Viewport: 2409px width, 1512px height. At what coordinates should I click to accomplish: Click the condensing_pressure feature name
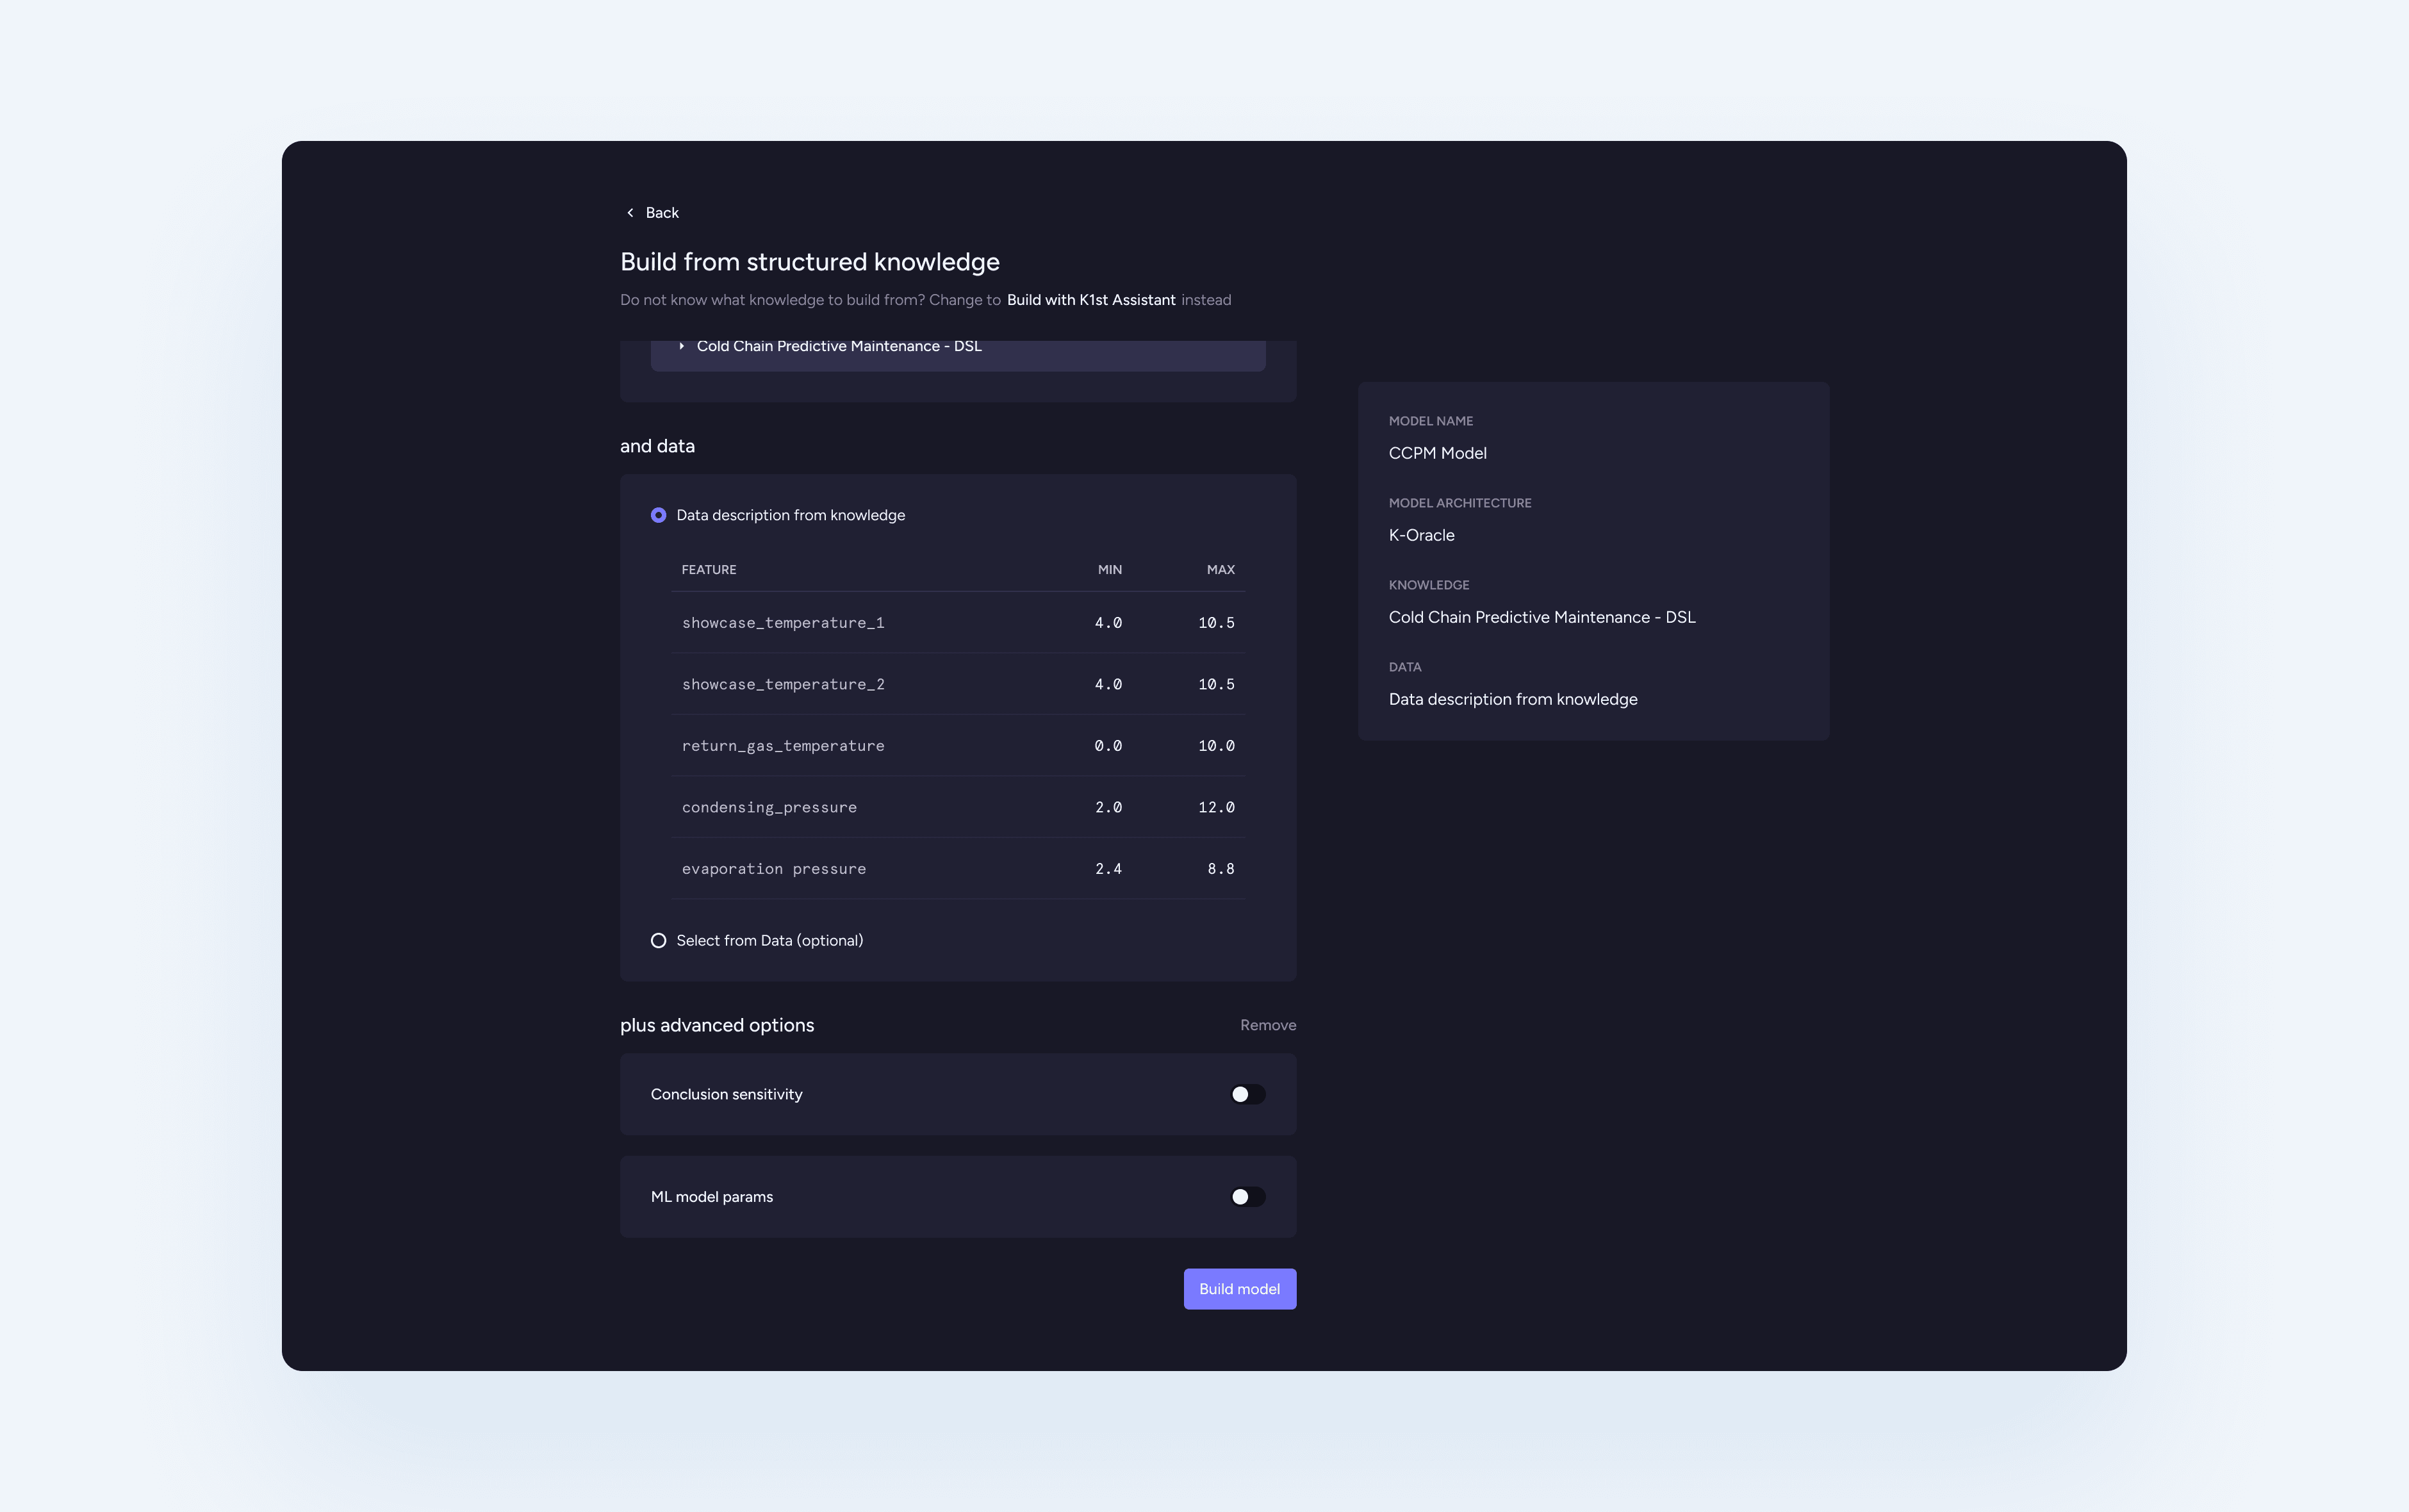point(769,808)
